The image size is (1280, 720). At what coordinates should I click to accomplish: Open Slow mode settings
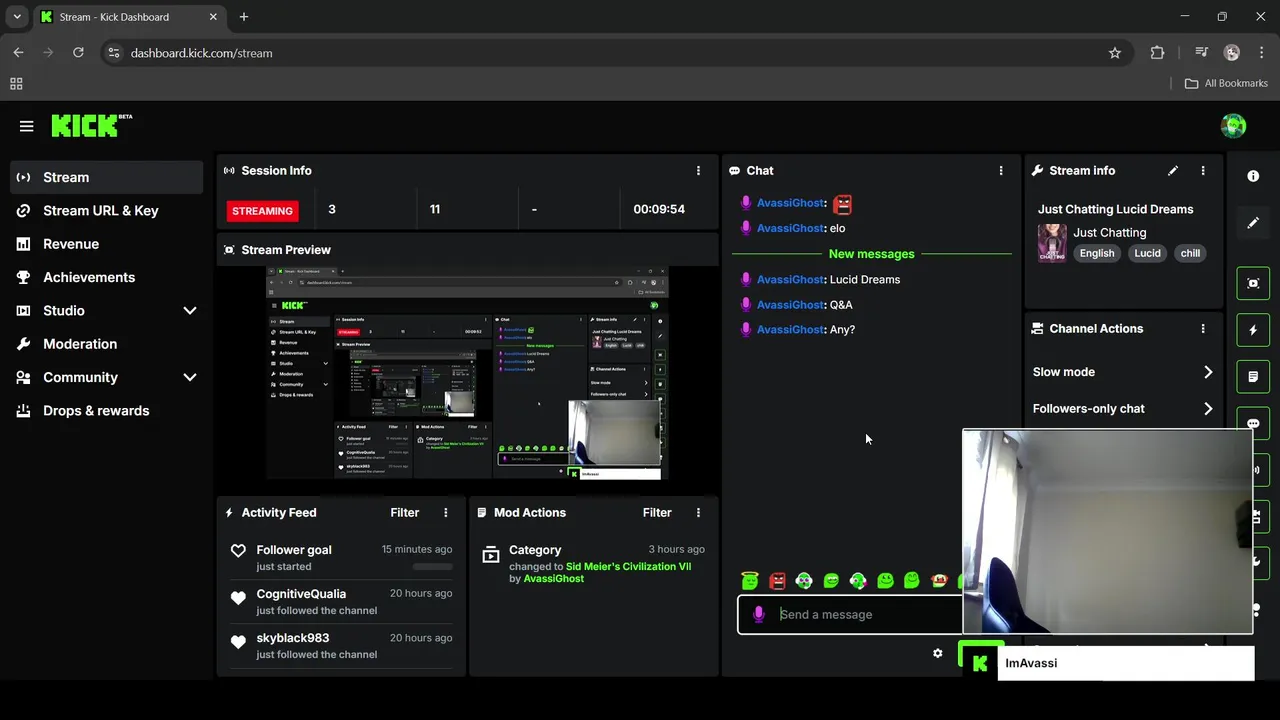coord(1122,372)
